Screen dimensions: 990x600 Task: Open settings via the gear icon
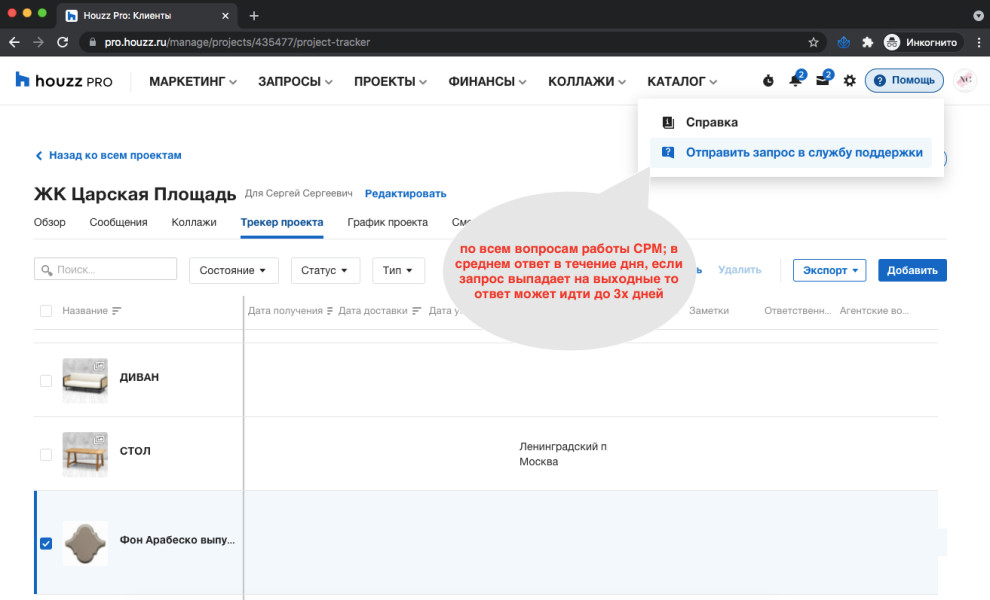point(849,80)
